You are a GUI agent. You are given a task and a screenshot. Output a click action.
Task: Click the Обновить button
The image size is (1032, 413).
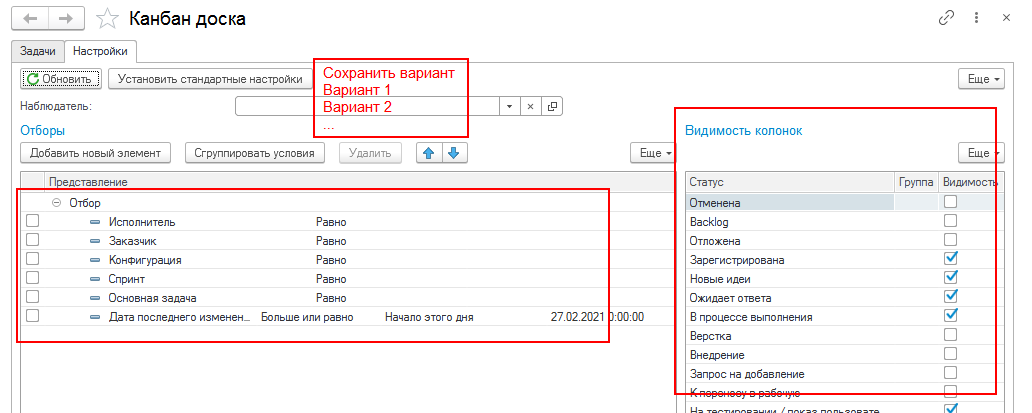[x=61, y=79]
